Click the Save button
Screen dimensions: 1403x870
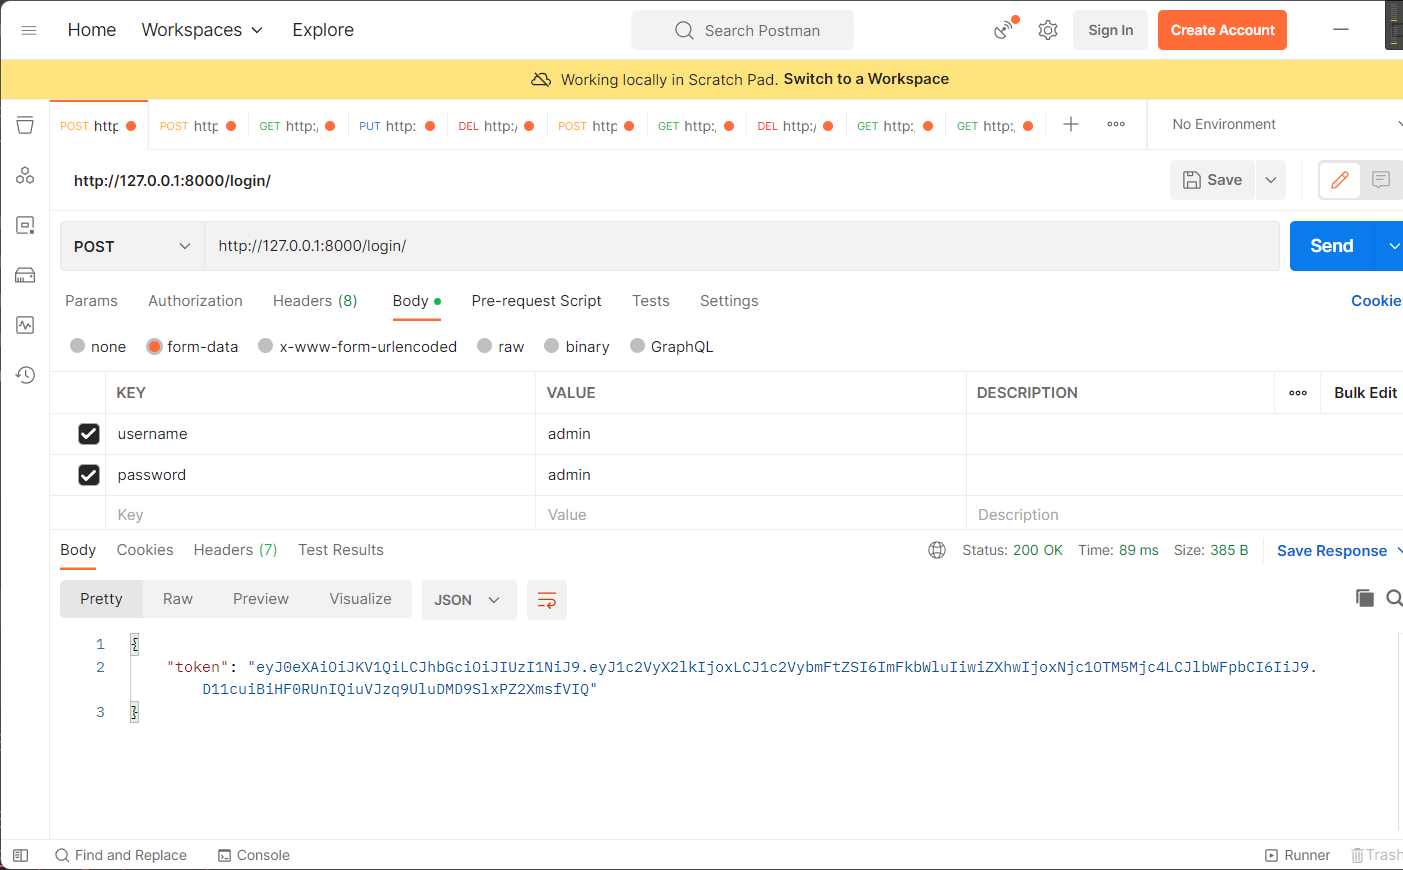(x=1212, y=180)
